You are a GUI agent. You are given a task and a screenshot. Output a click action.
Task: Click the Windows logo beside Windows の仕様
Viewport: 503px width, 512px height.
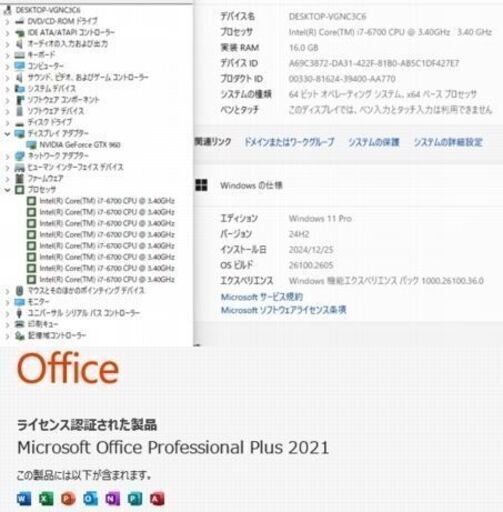pyautogui.click(x=201, y=185)
